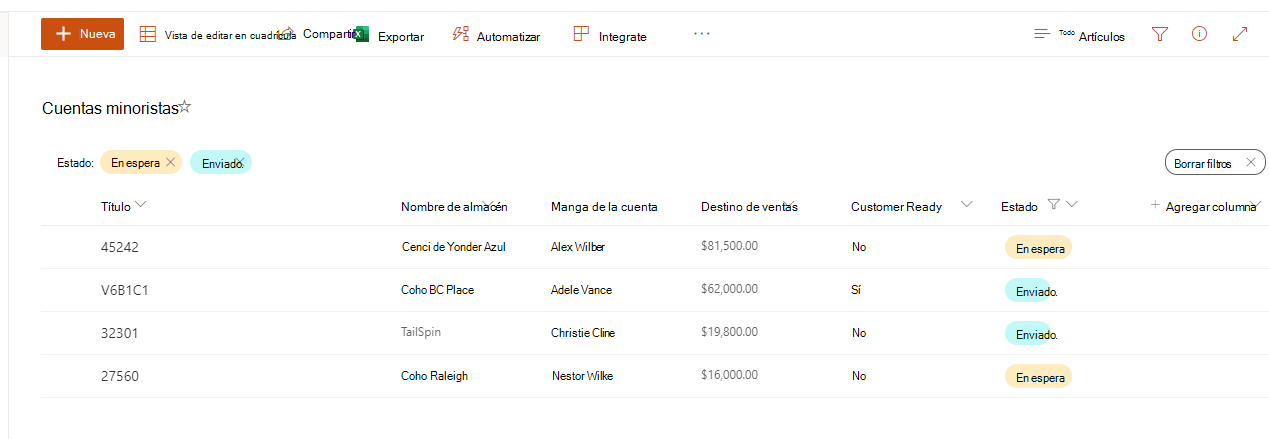Open list item titled 45242

[x=119, y=247]
